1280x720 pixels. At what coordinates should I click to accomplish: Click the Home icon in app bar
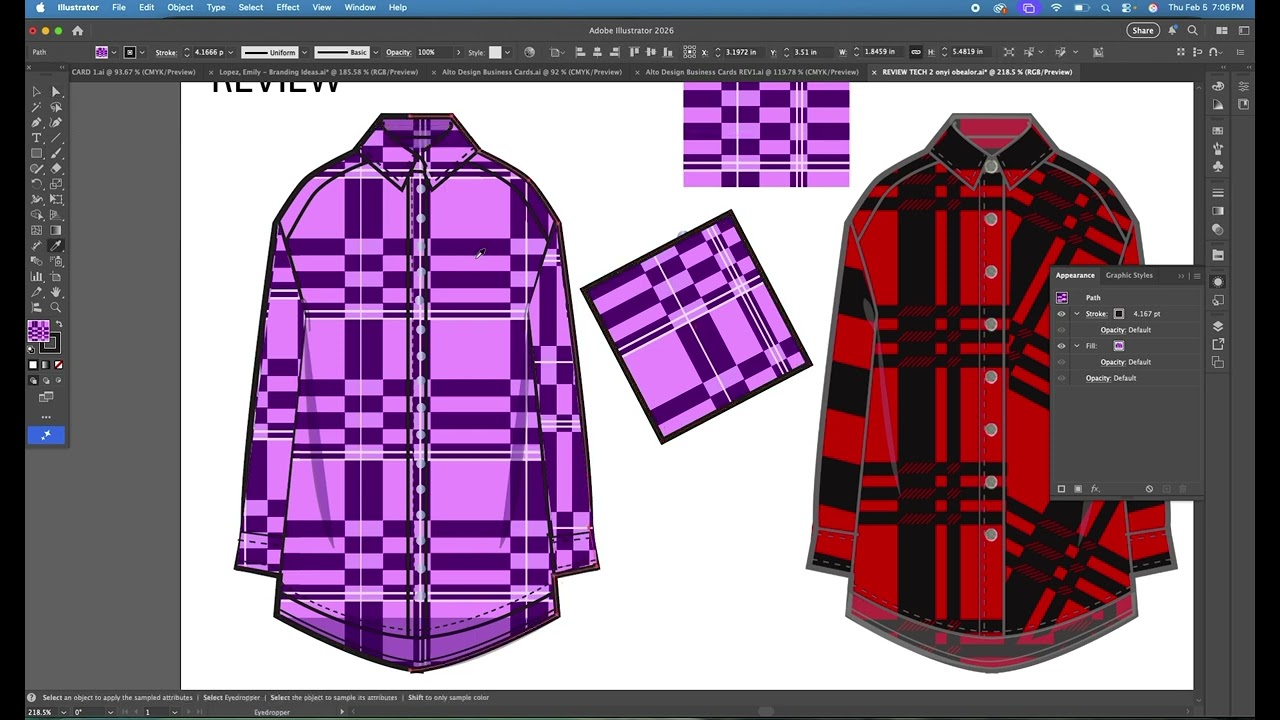click(x=77, y=31)
